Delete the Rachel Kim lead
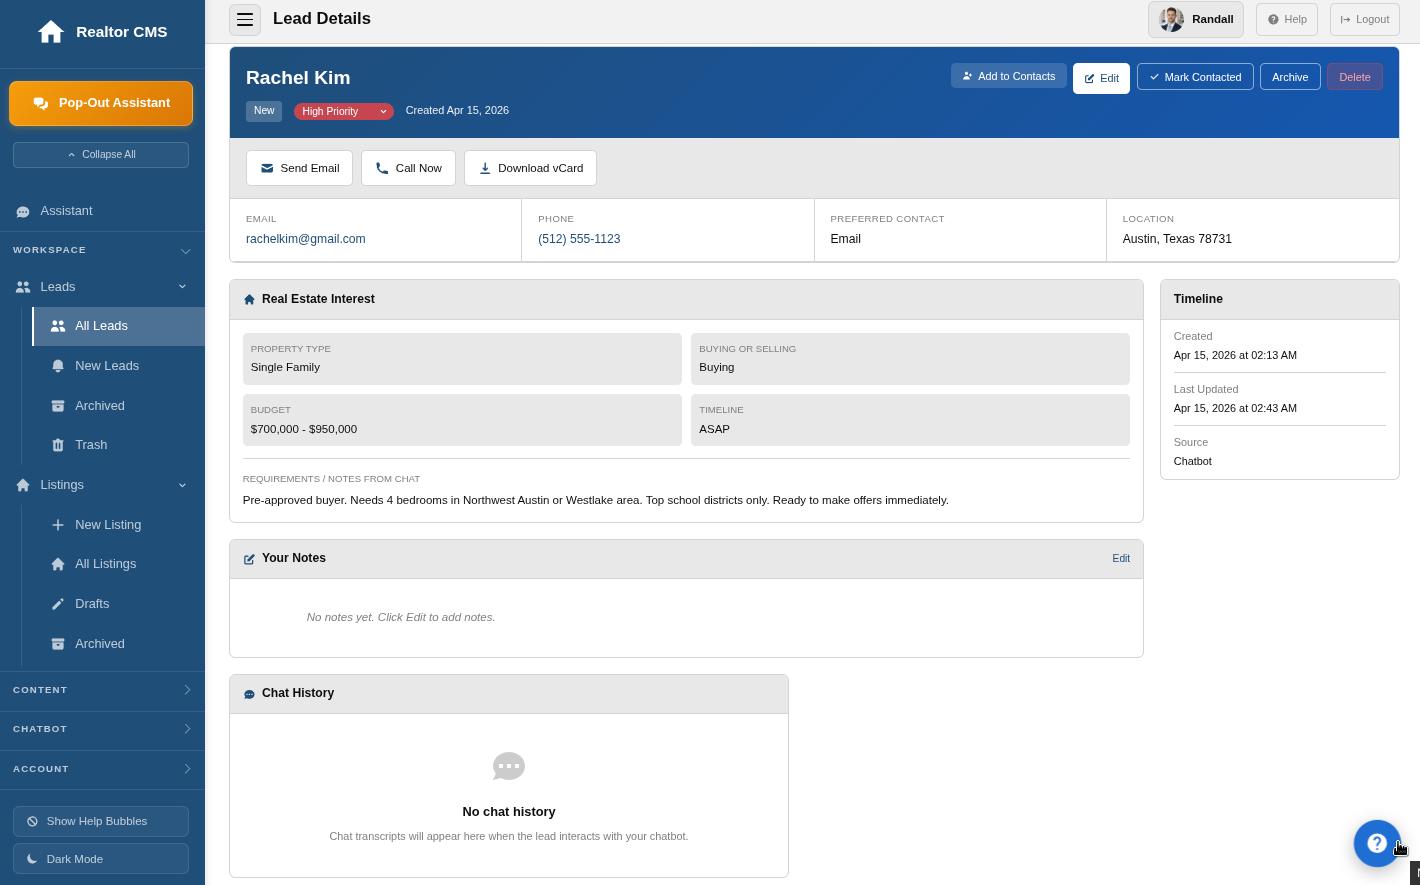This screenshot has width=1420, height=885. click(1355, 77)
